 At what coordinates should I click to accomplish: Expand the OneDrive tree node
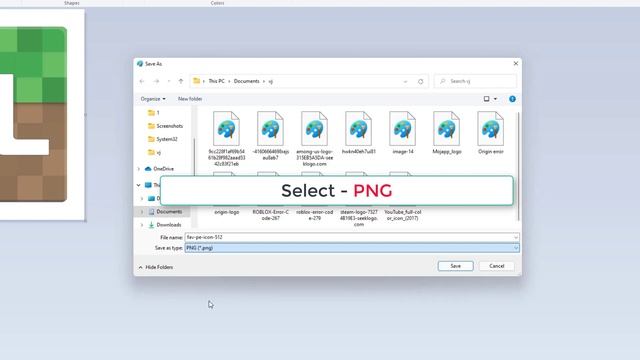point(139,169)
